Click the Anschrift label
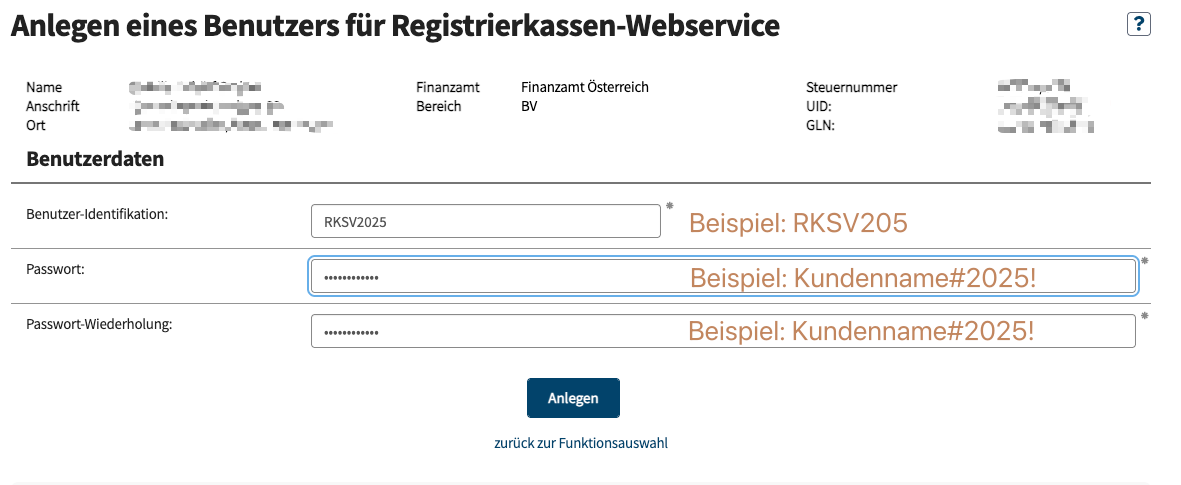 click(53, 106)
